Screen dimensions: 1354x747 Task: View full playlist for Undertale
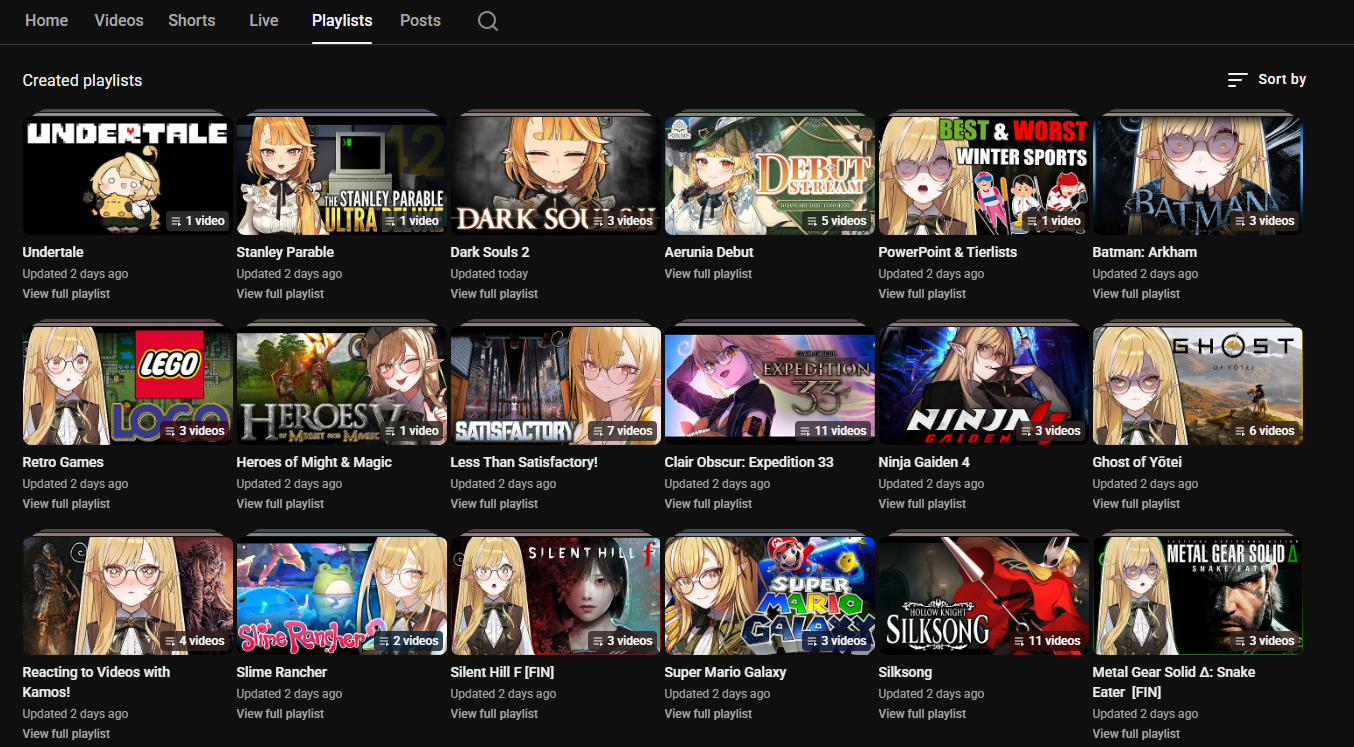pyautogui.click(x=66, y=294)
